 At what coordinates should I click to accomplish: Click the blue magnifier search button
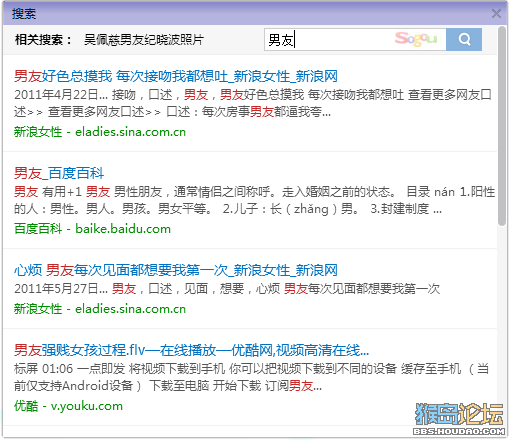pos(464,39)
